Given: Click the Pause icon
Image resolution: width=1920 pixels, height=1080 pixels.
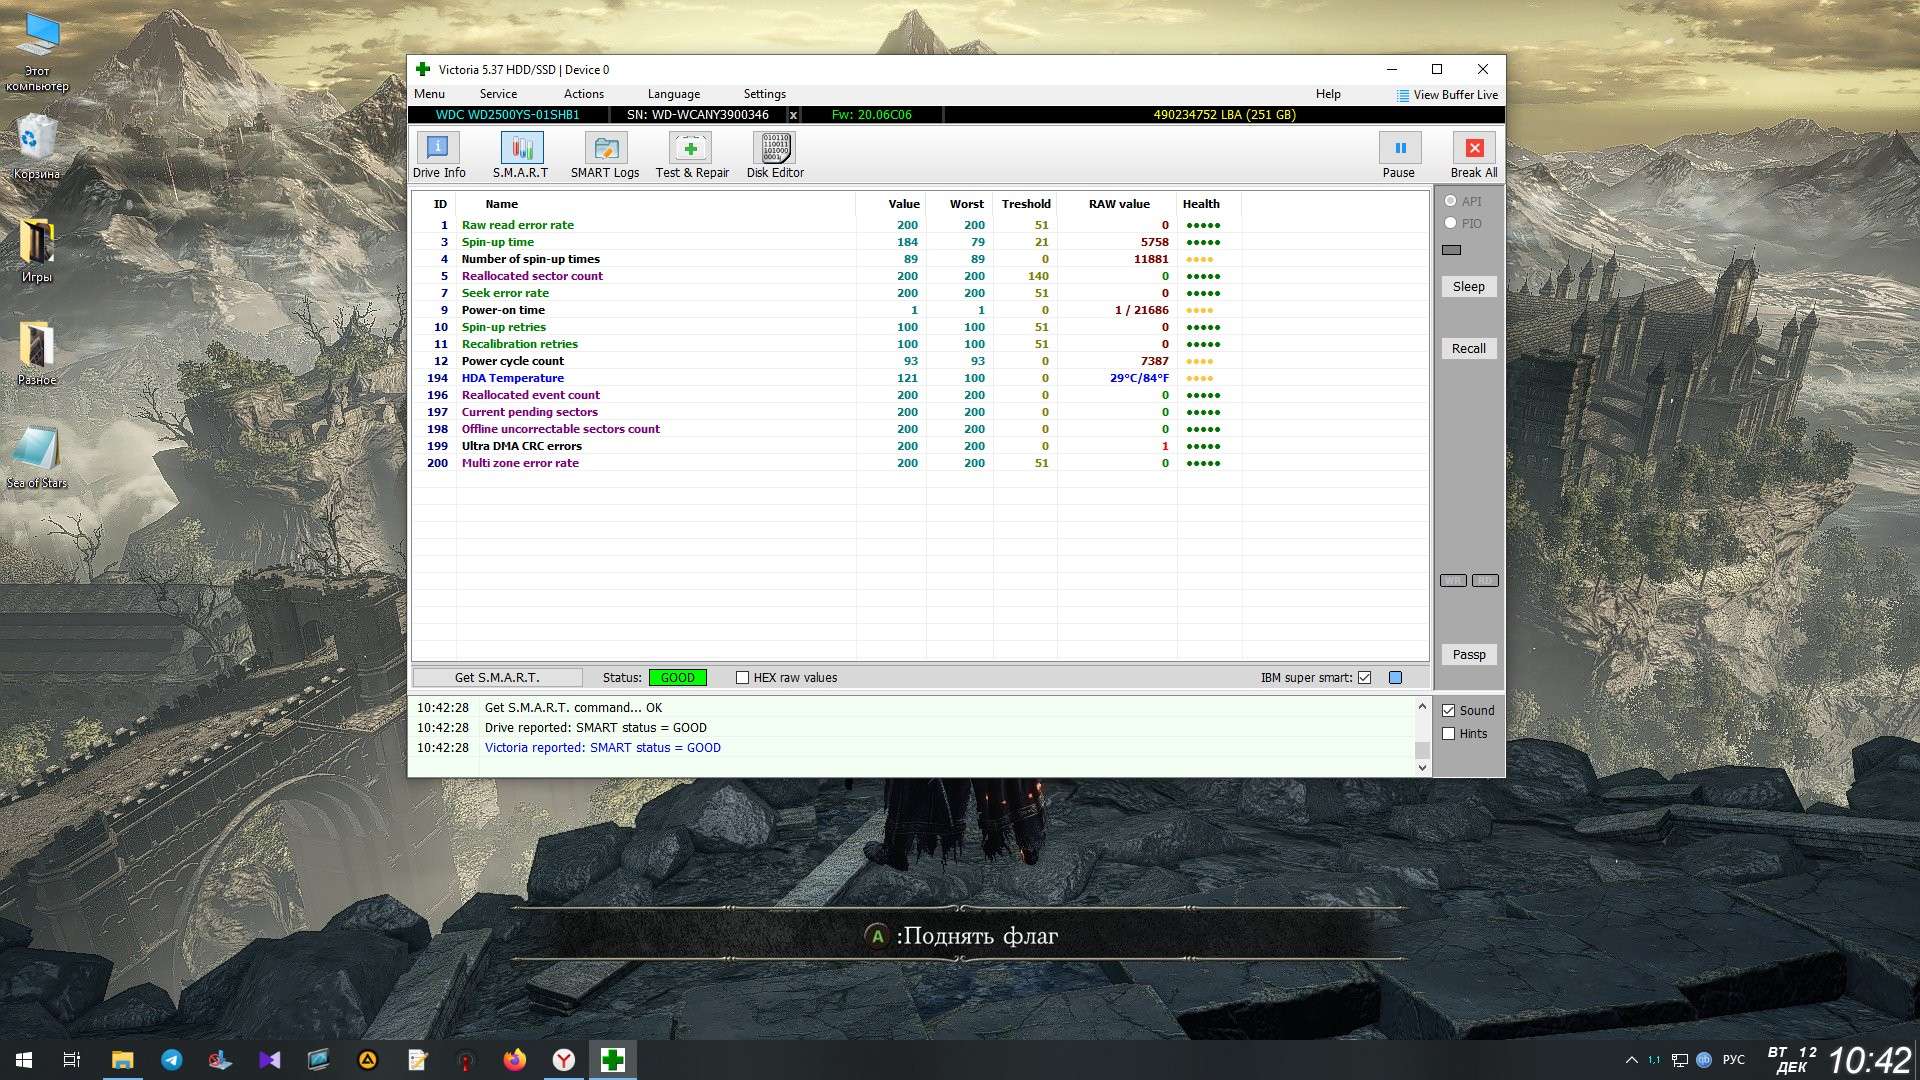Looking at the screenshot, I should coord(1399,149).
